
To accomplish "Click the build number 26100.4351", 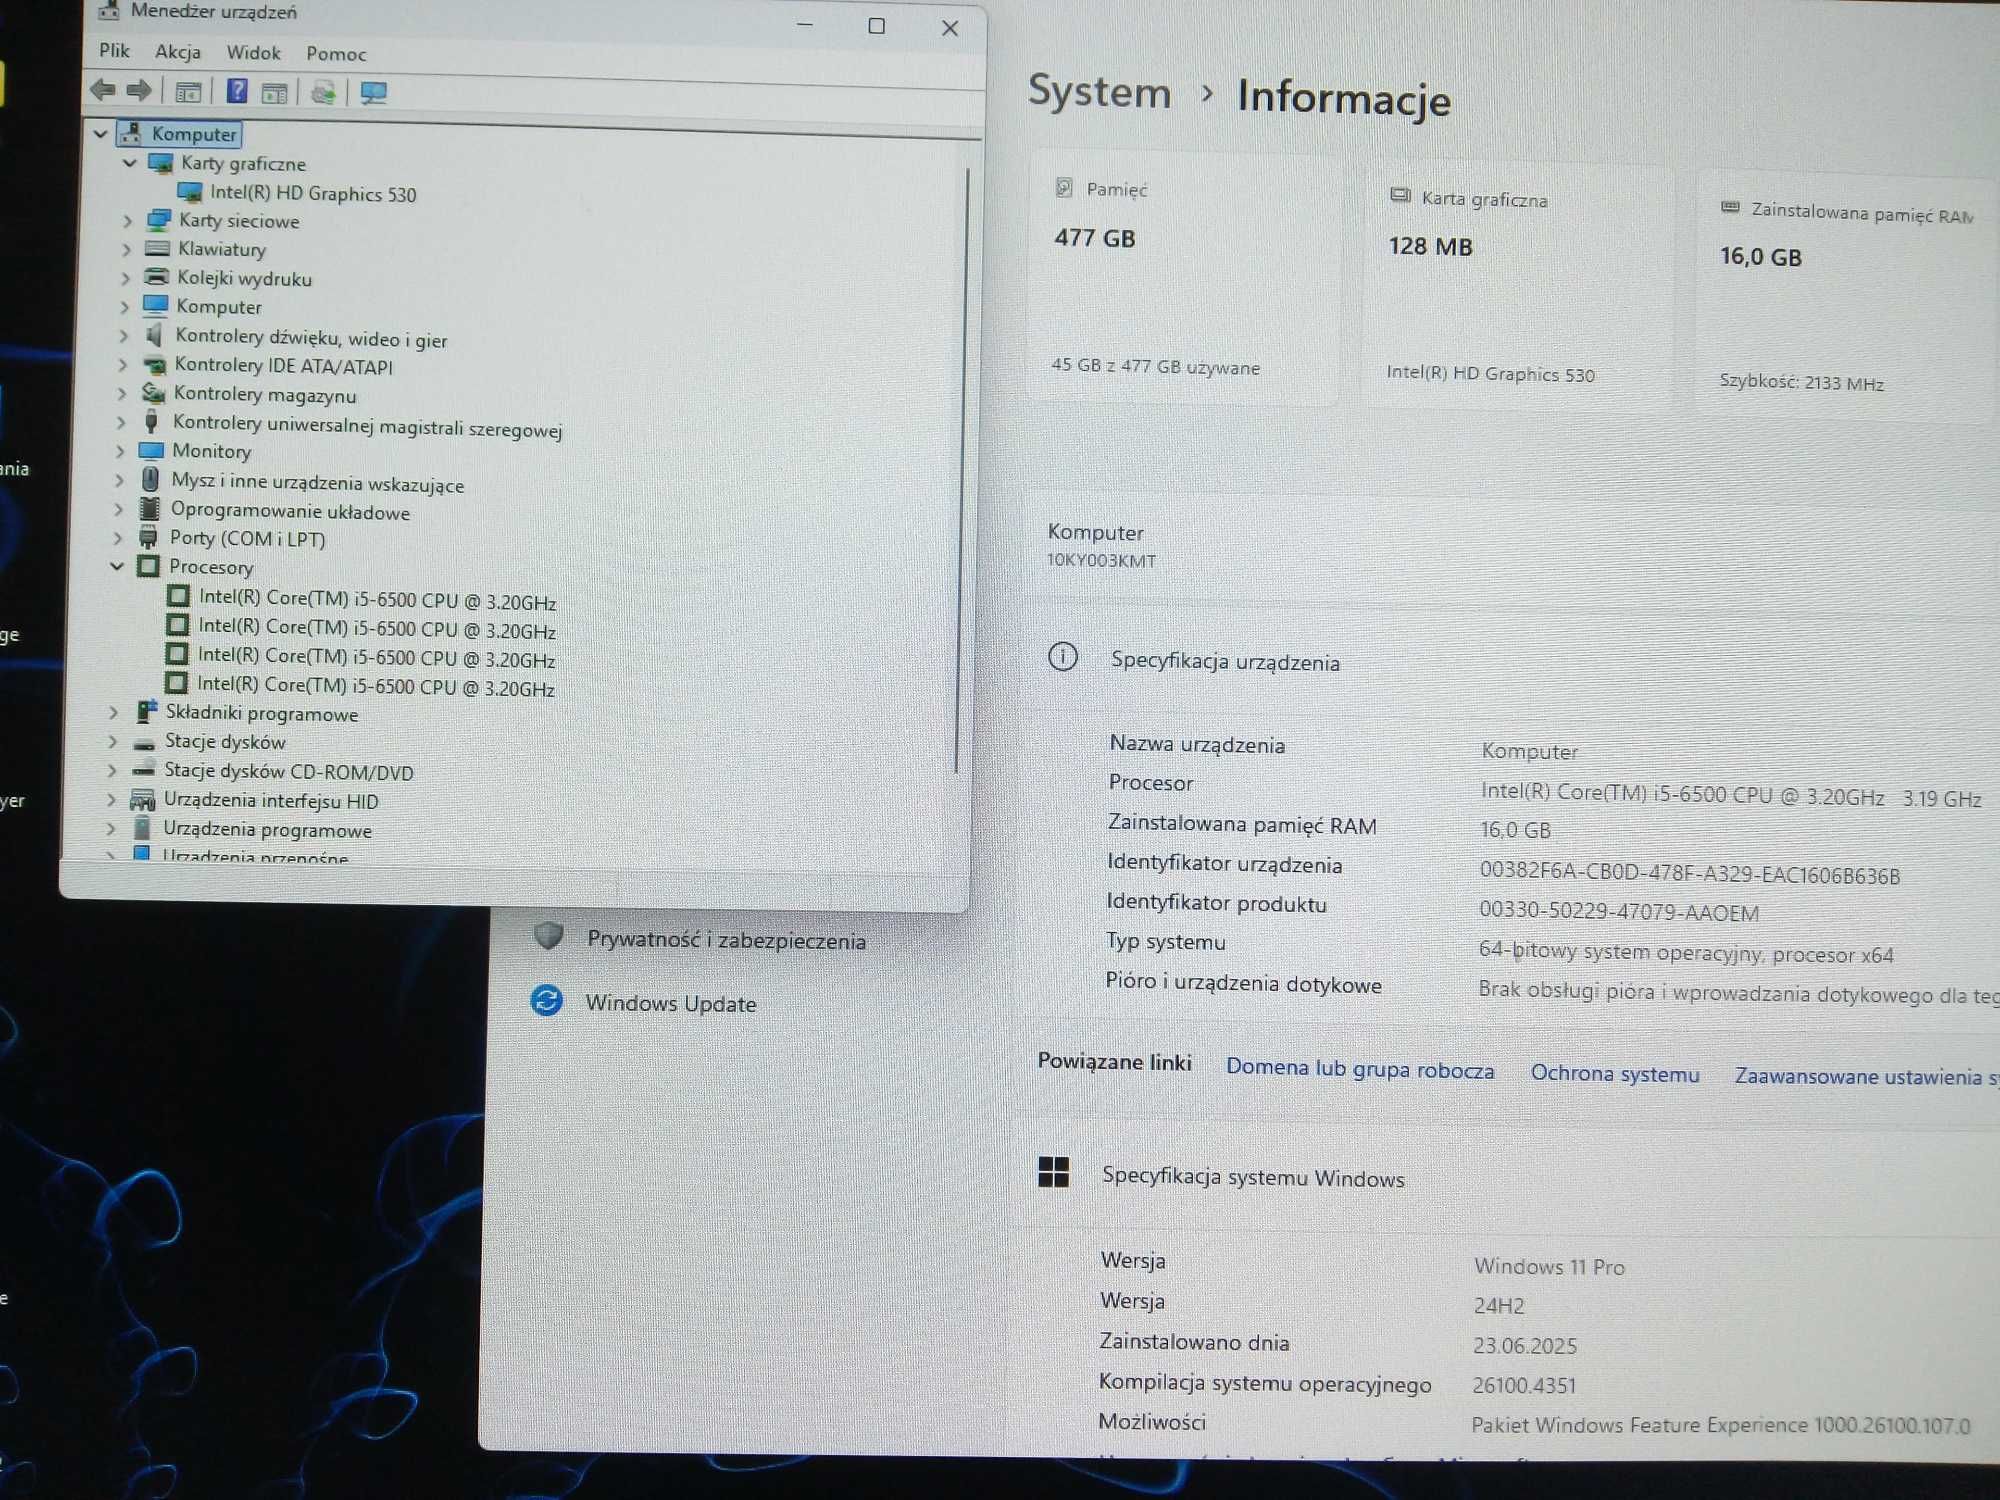I will click(1524, 1385).
